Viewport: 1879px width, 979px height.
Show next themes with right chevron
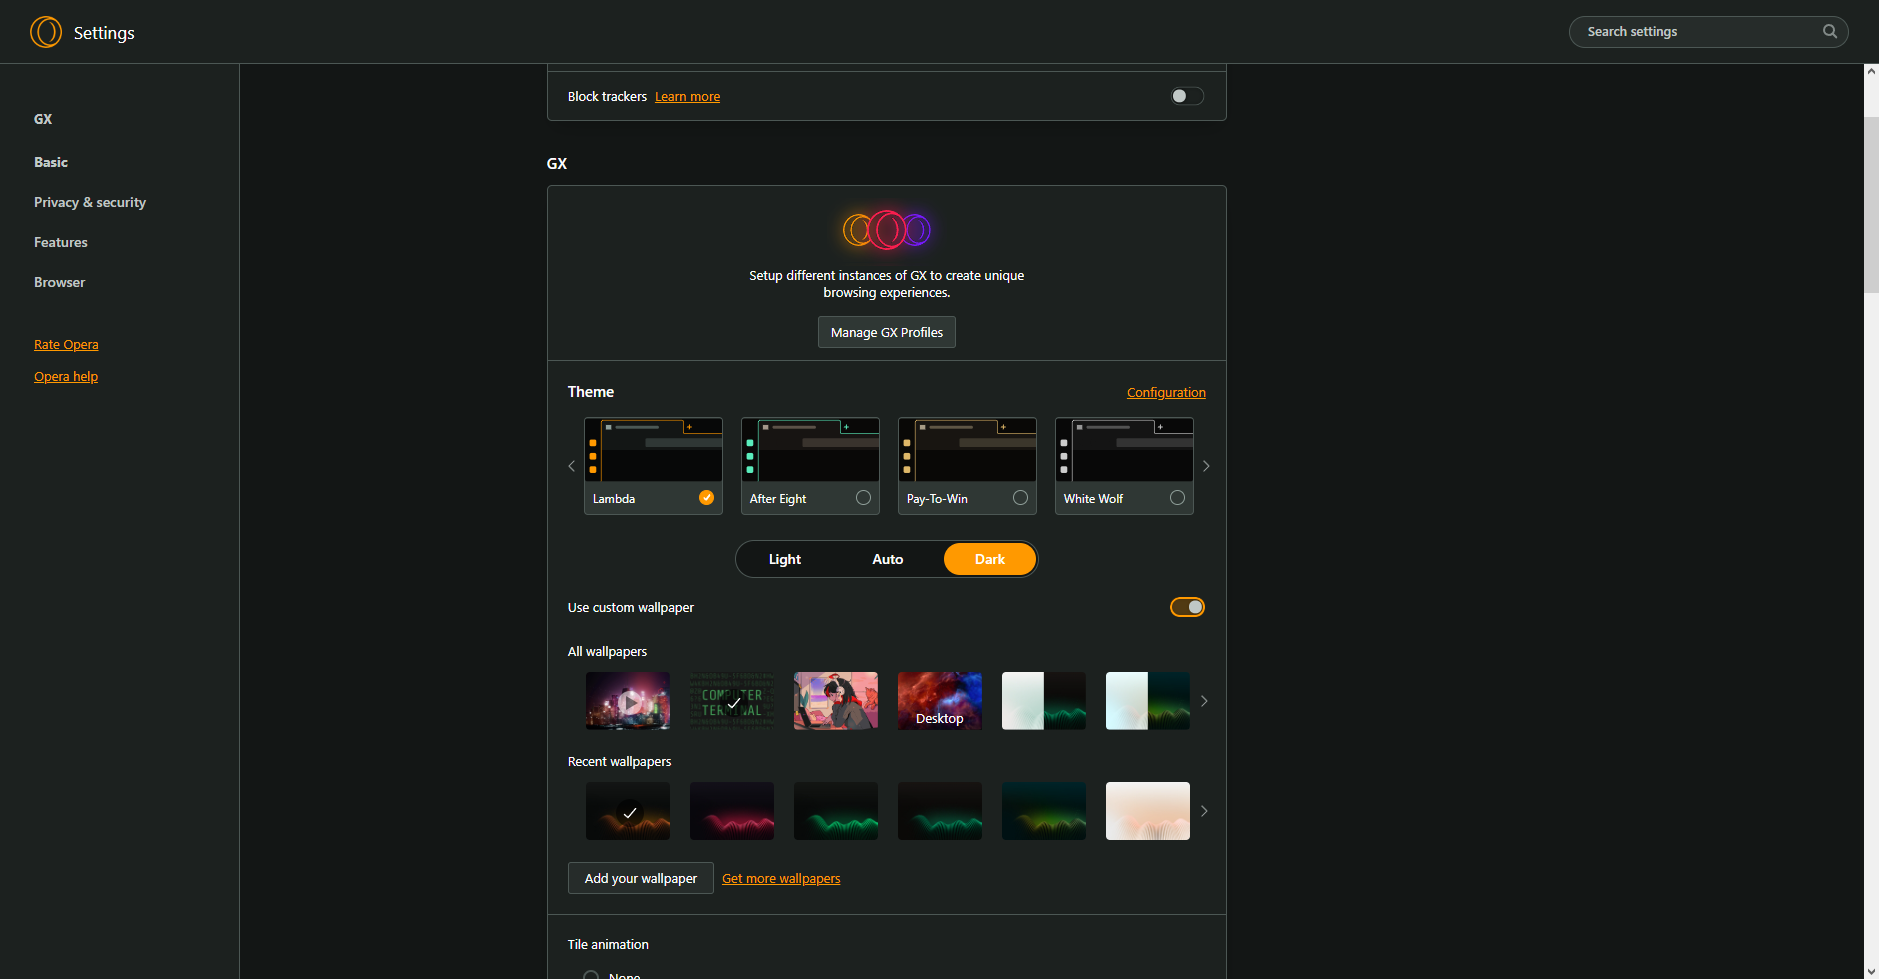1206,466
